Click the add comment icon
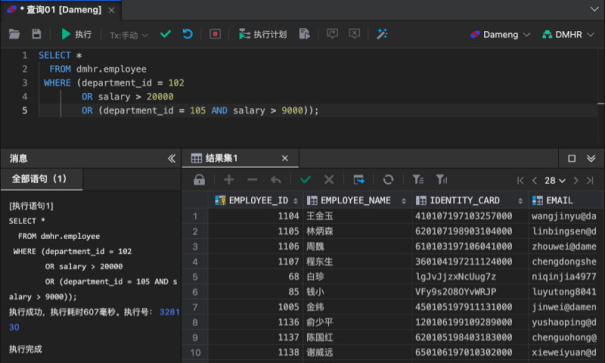This screenshot has height=363, width=605. 332,34
